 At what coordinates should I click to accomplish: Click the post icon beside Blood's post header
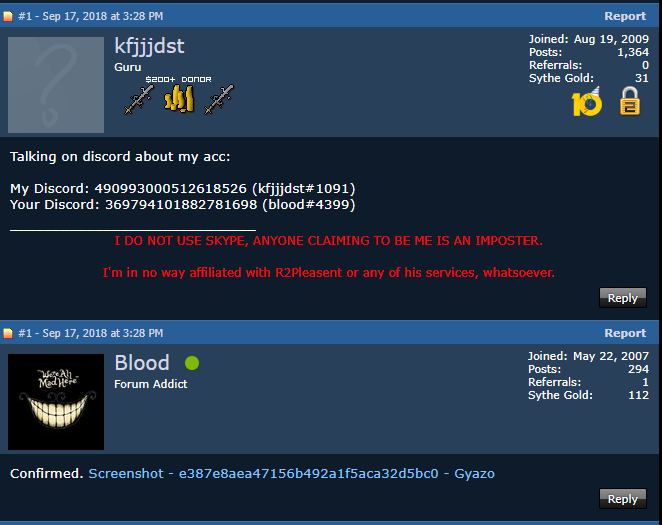tap(8, 333)
